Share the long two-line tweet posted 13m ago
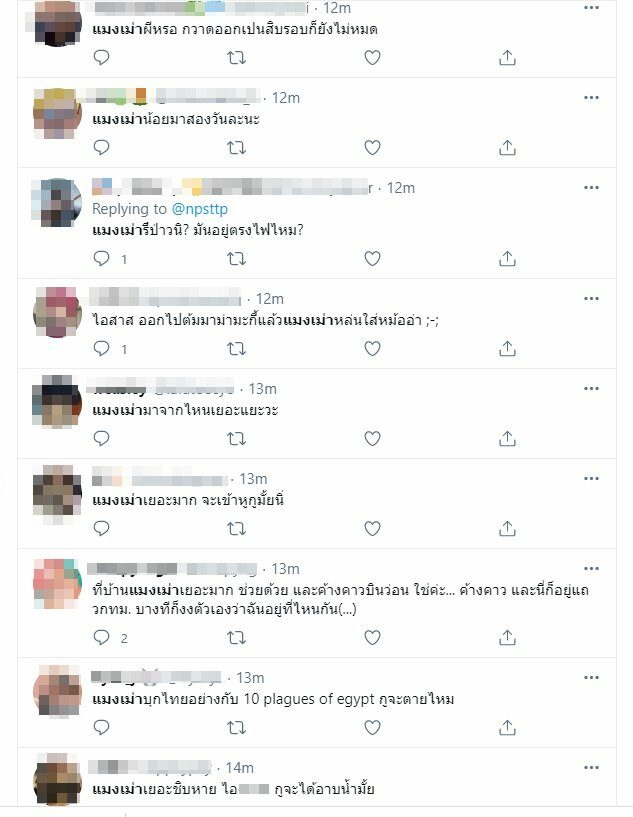Viewport: 633px width, 817px height. tap(507, 637)
